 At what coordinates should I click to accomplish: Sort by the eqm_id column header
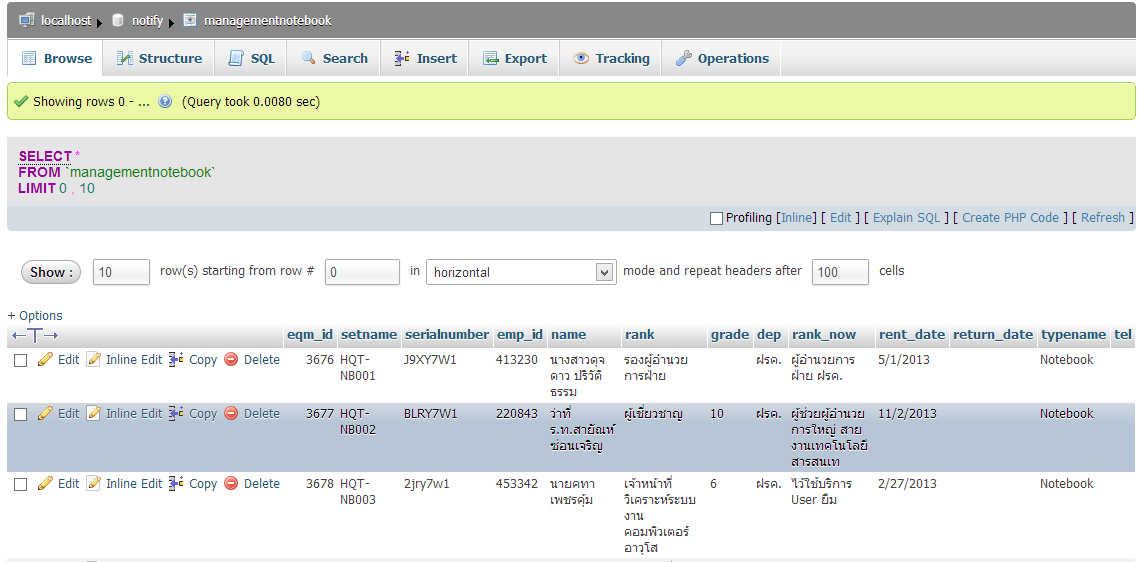click(309, 335)
